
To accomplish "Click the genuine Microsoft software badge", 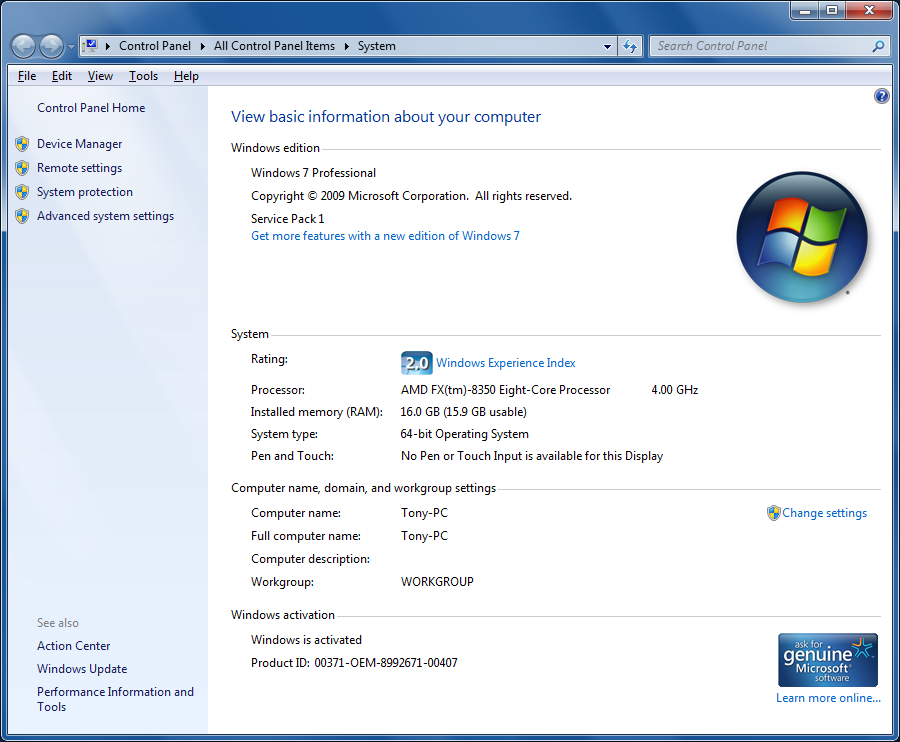I will point(828,660).
